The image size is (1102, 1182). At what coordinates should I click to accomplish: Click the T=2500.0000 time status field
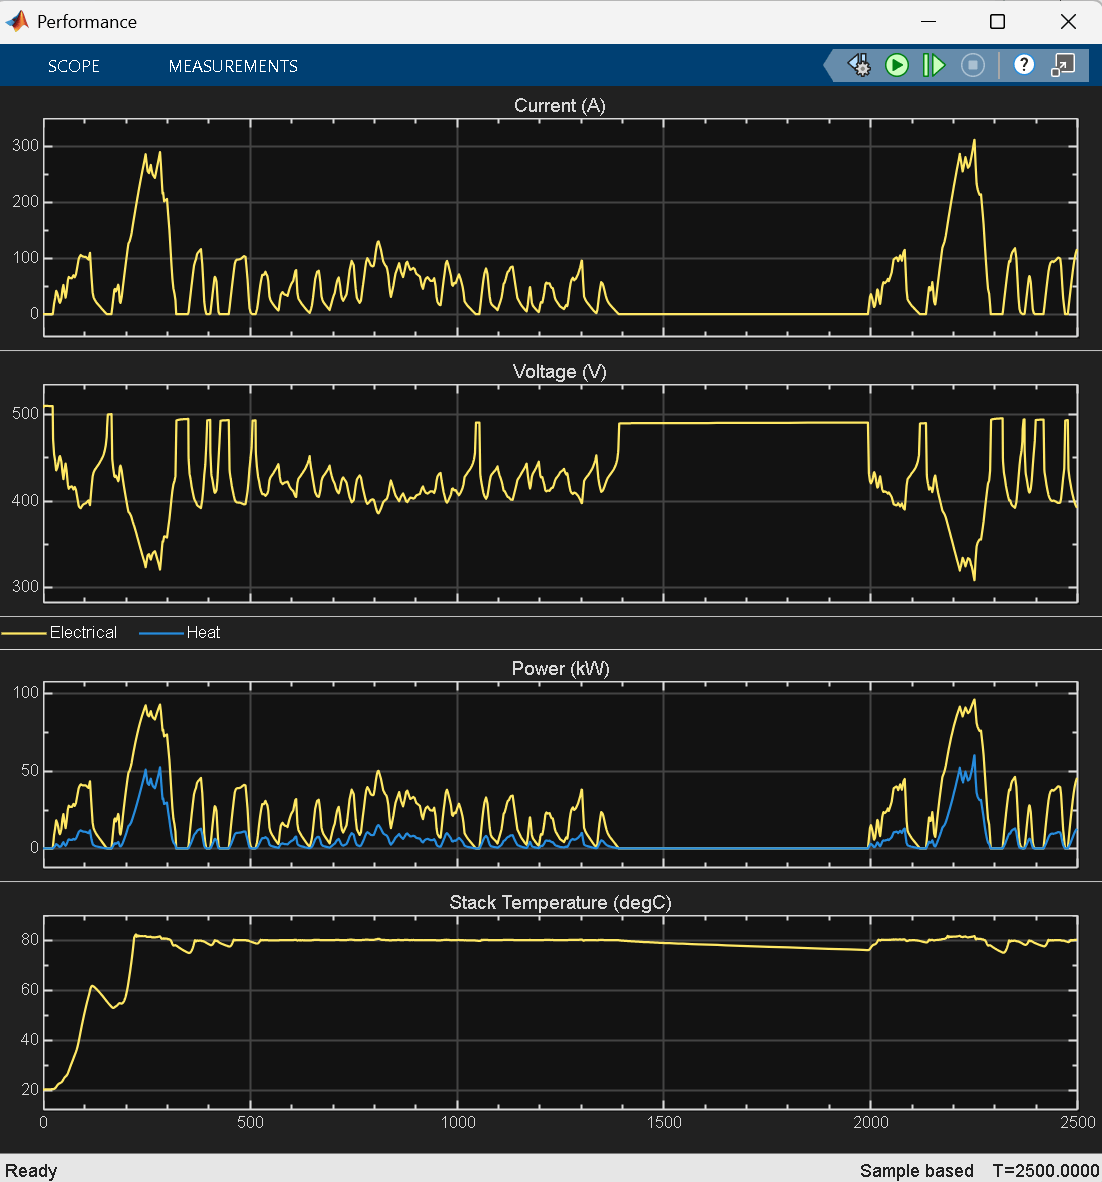pos(1045,1171)
